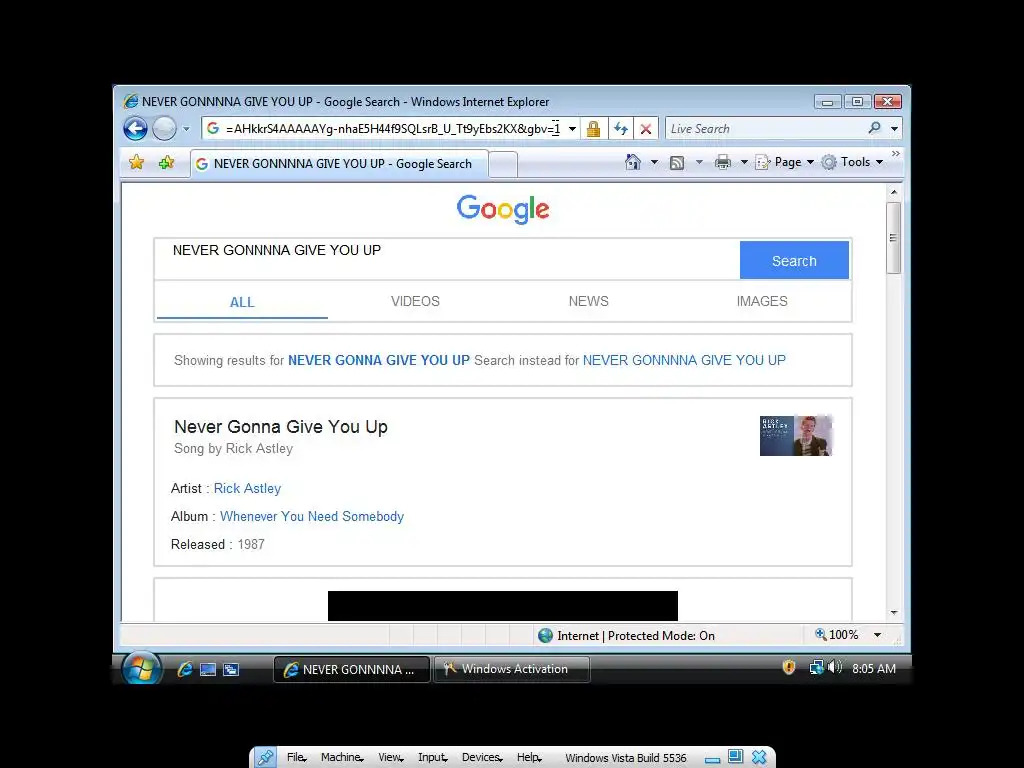Screen dimensions: 1024x768
Task: Open the VM Machine menu
Action: pos(342,758)
